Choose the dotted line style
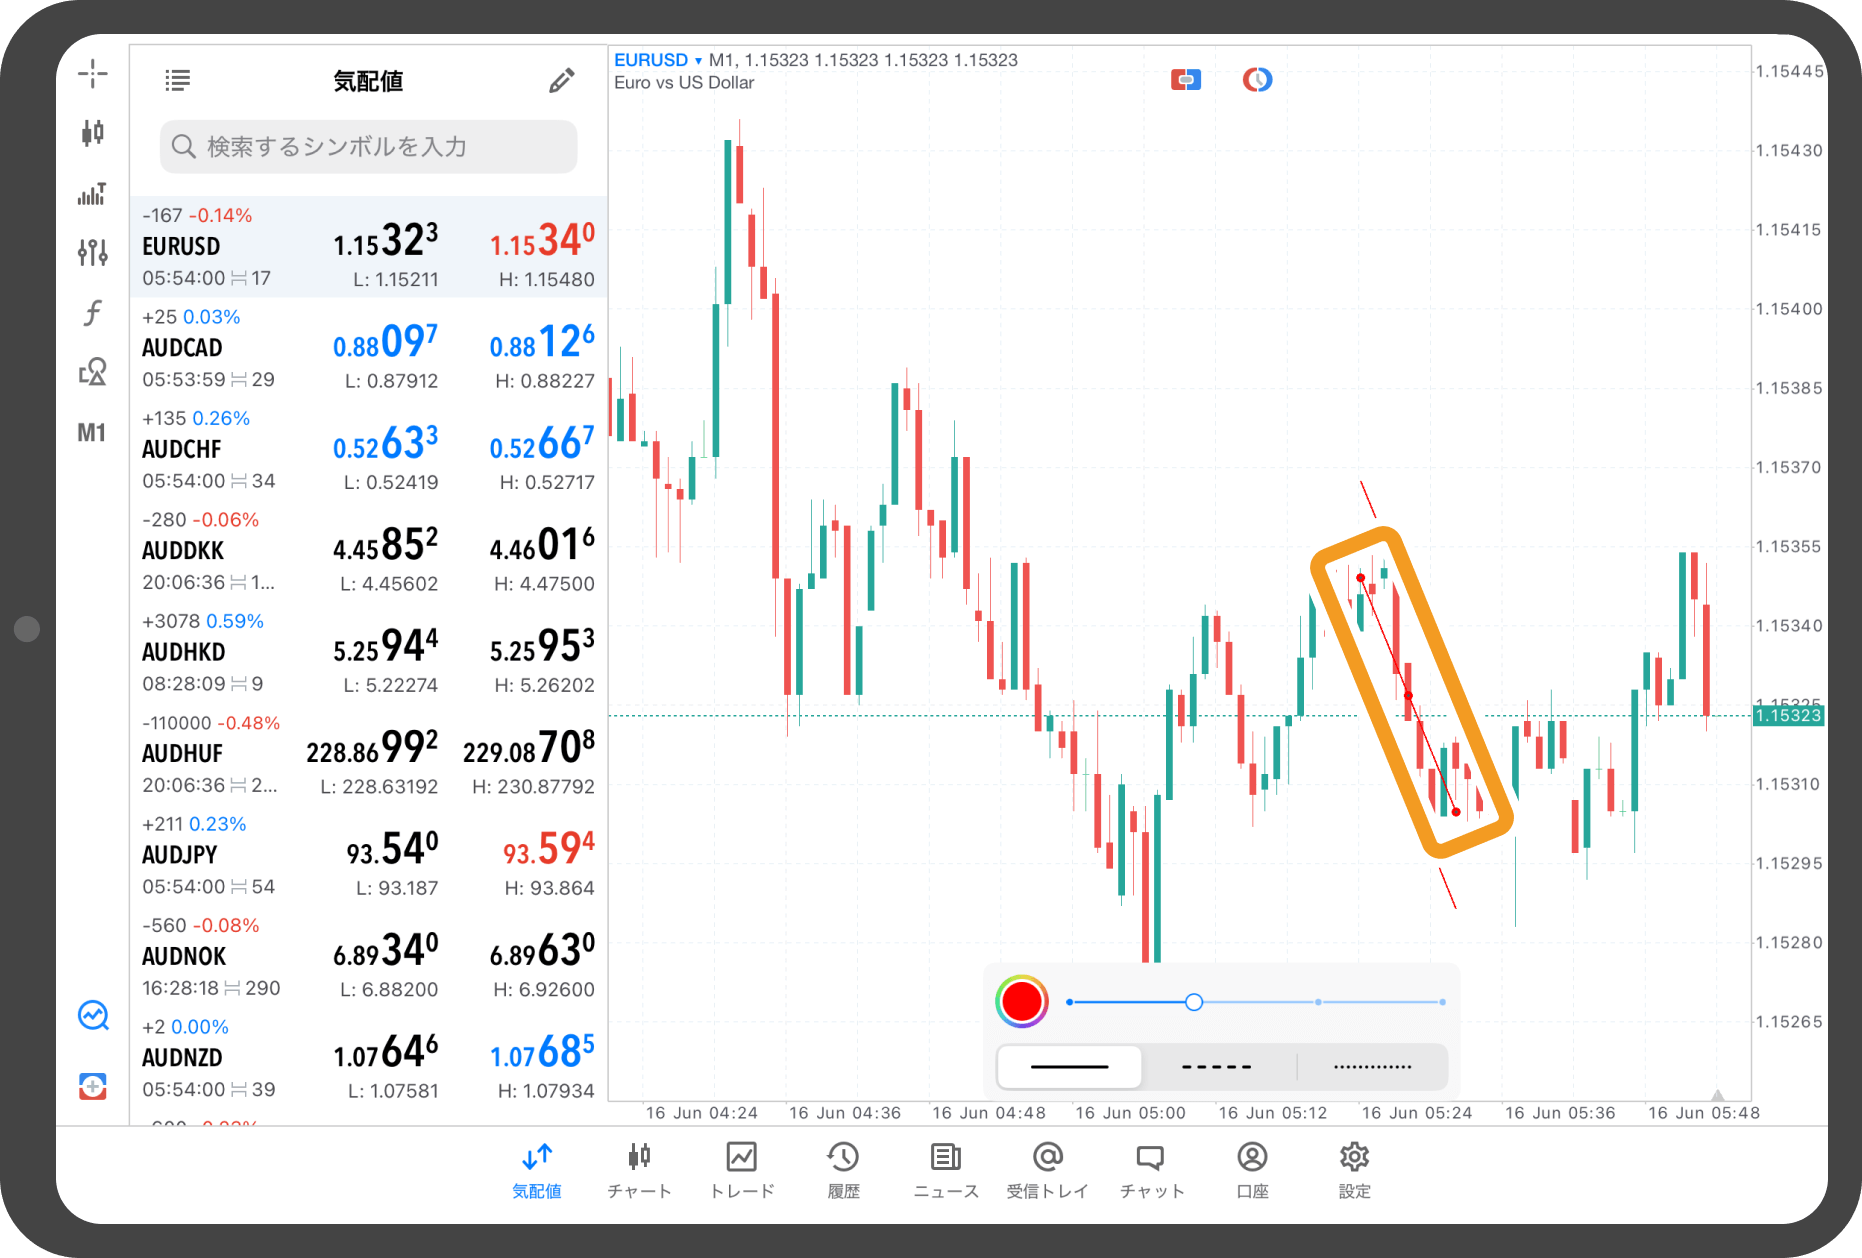 point(1372,1067)
